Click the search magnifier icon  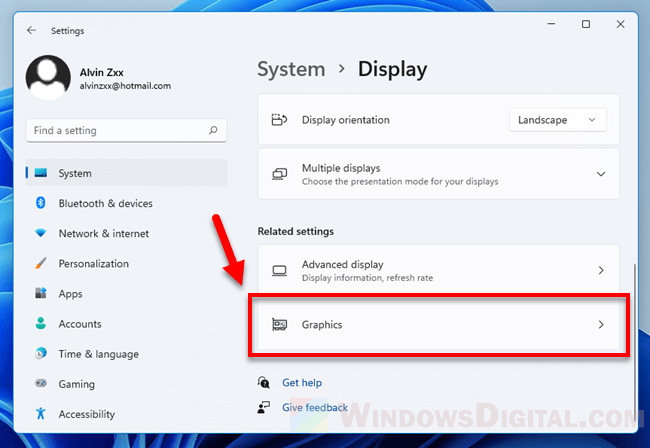click(213, 131)
